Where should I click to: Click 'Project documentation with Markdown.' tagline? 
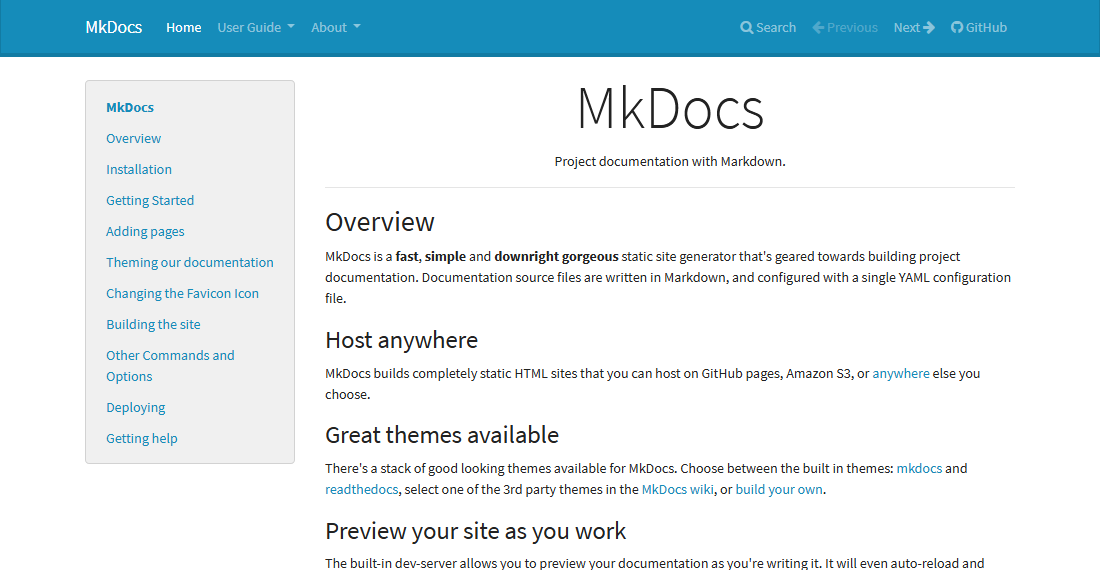670,161
